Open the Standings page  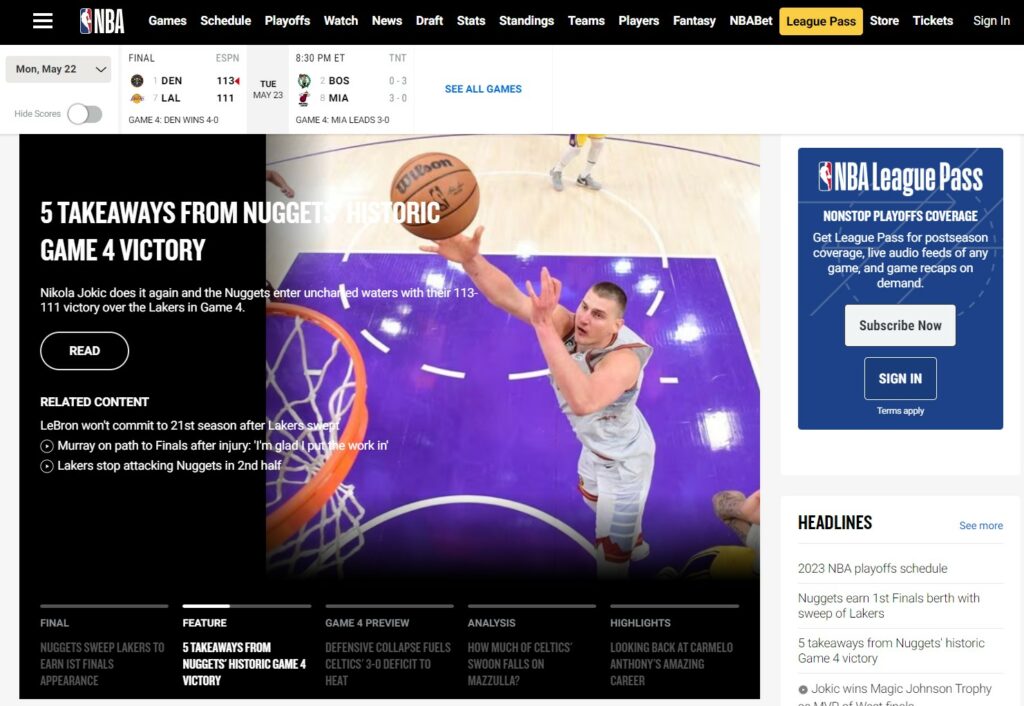[x=526, y=21]
